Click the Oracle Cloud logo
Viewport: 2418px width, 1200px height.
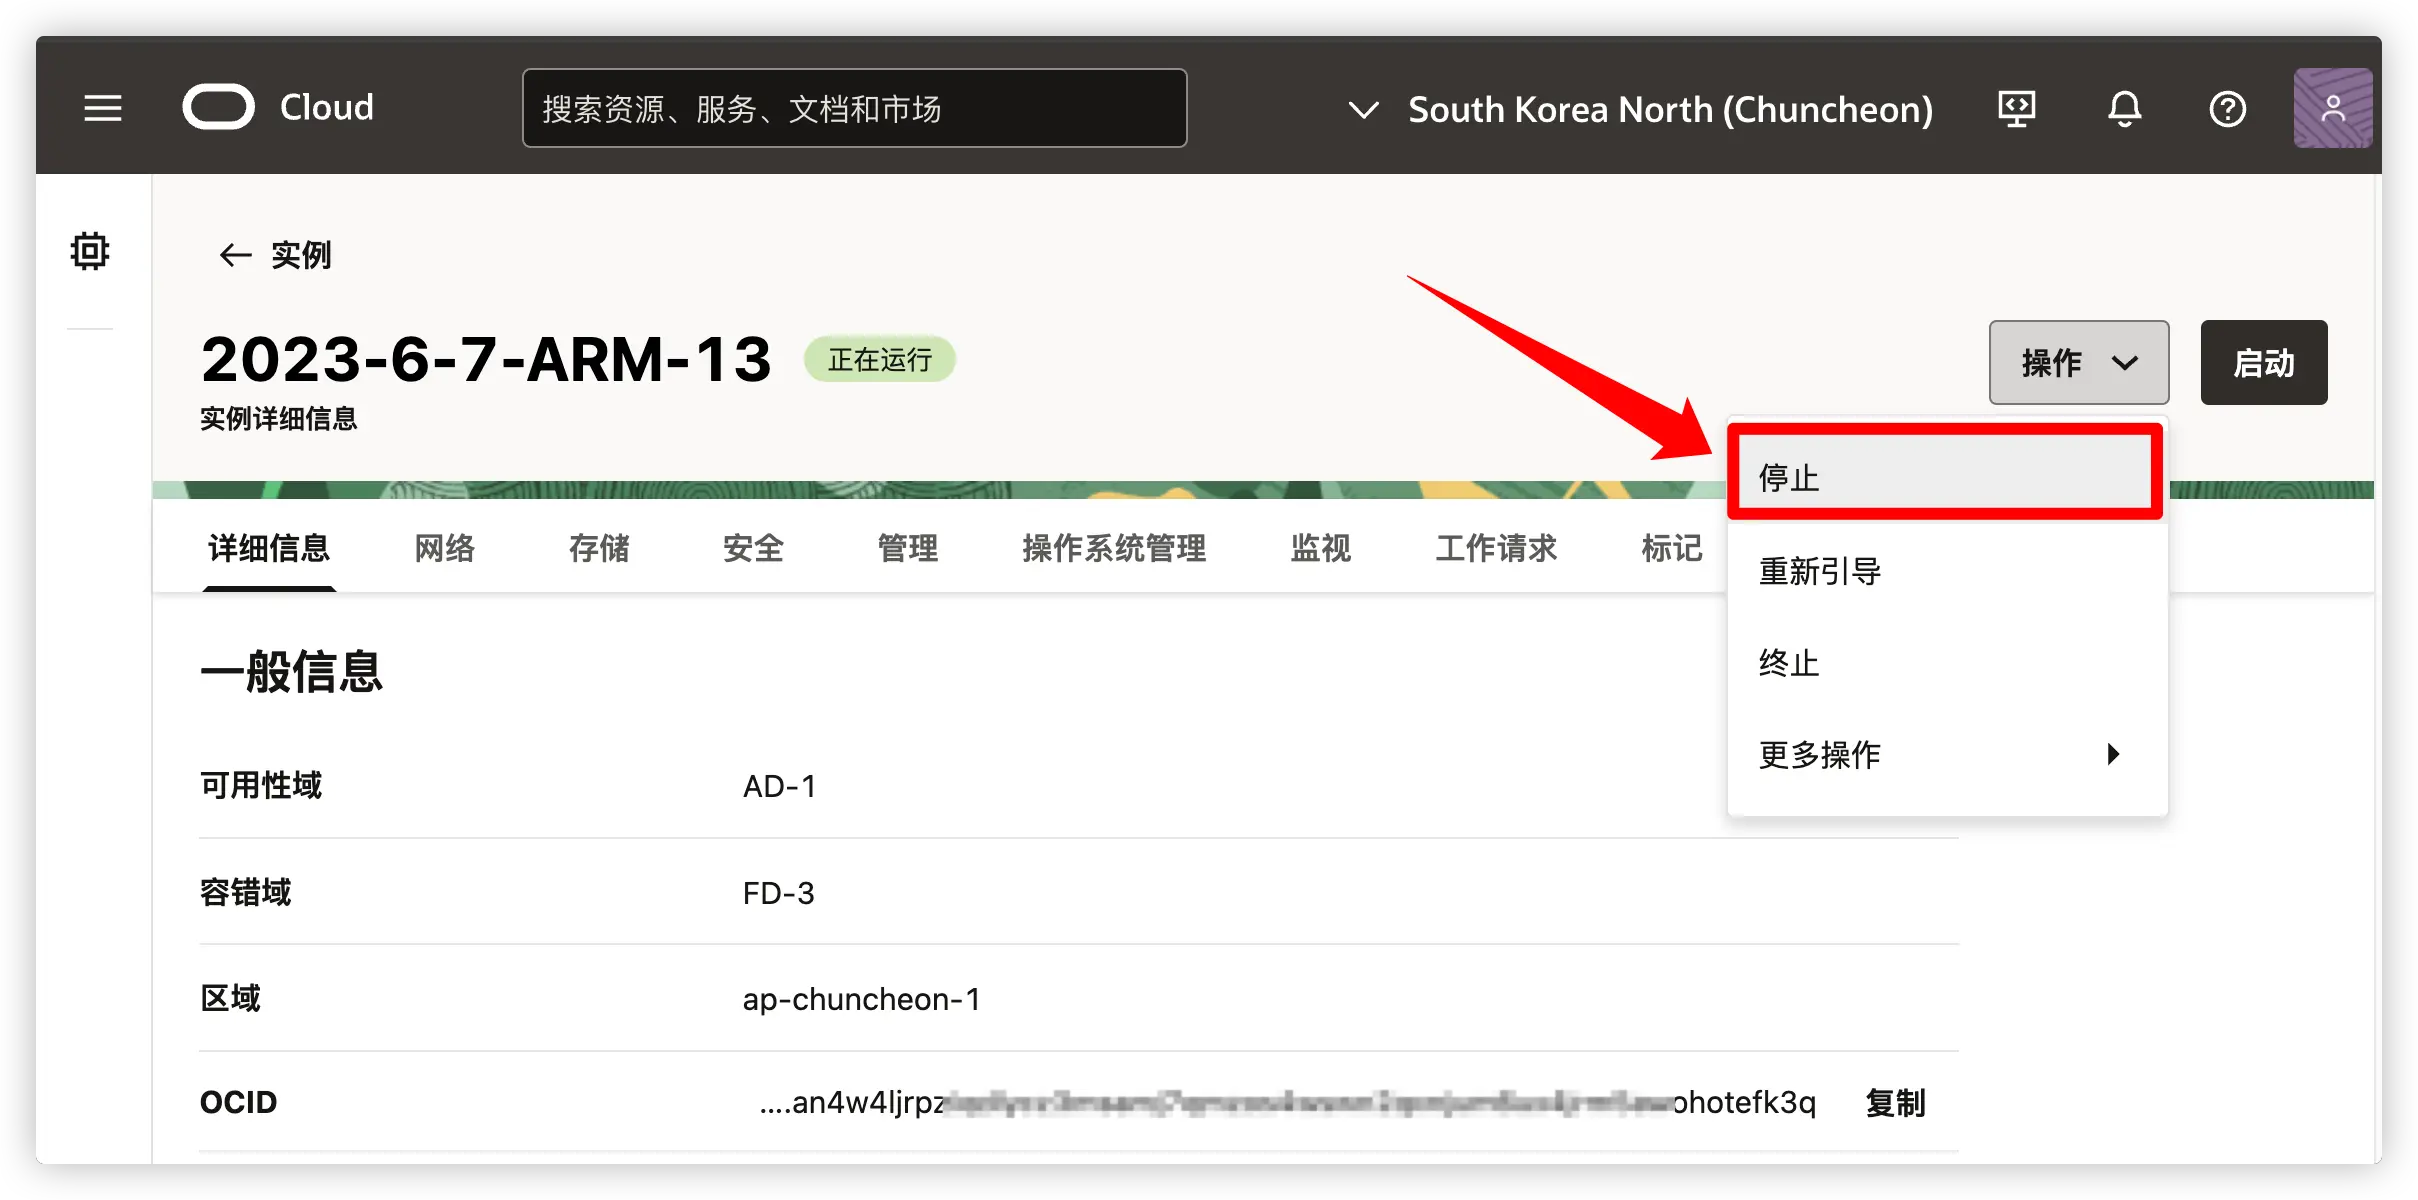[x=220, y=106]
